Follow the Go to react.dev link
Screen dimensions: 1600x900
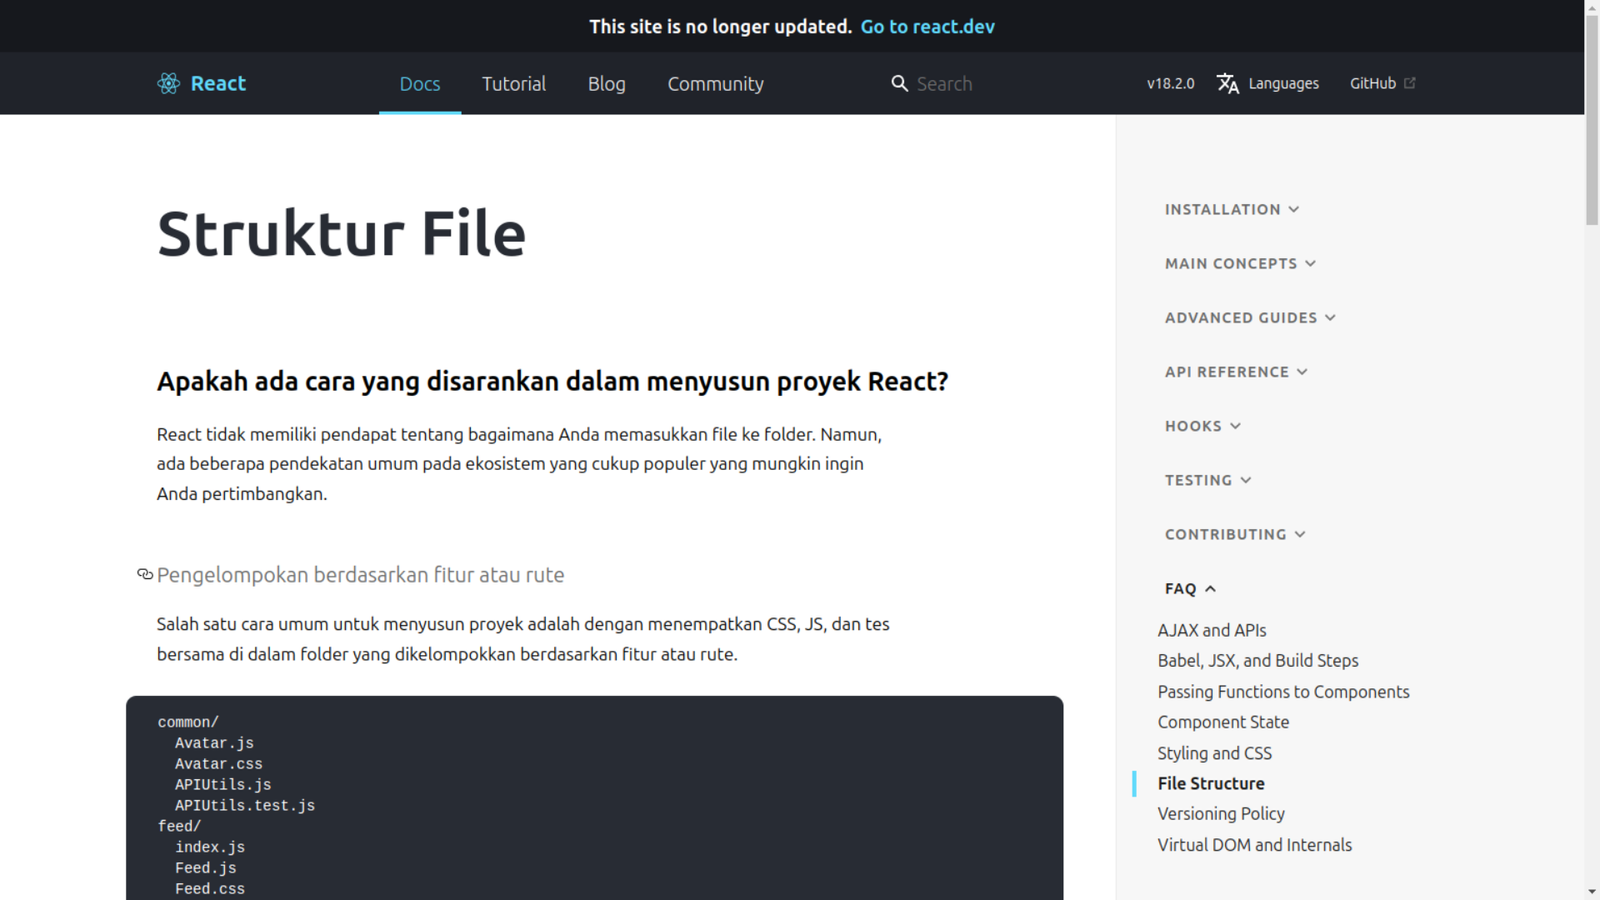pyautogui.click(x=927, y=26)
